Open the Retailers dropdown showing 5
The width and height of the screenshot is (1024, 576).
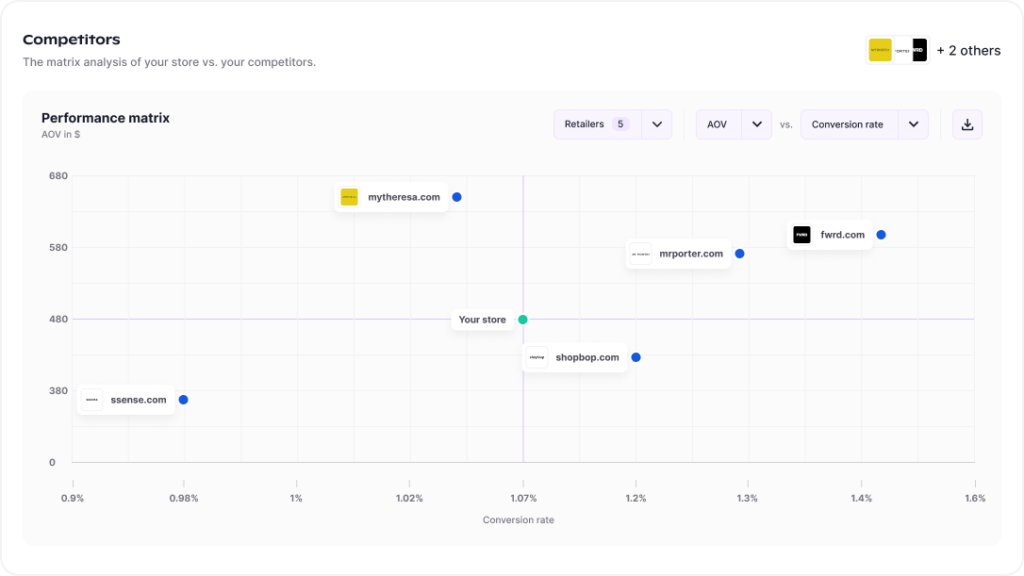tap(612, 124)
